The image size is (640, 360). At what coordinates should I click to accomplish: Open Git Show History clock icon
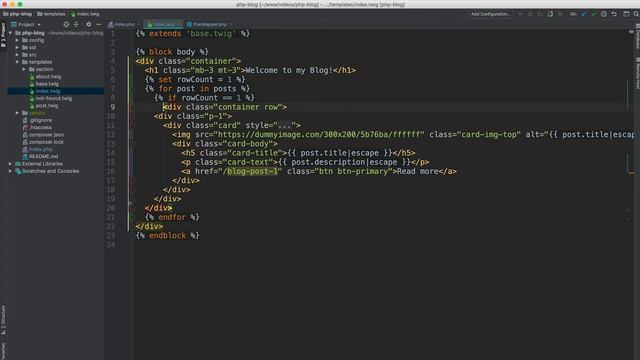(x=604, y=14)
